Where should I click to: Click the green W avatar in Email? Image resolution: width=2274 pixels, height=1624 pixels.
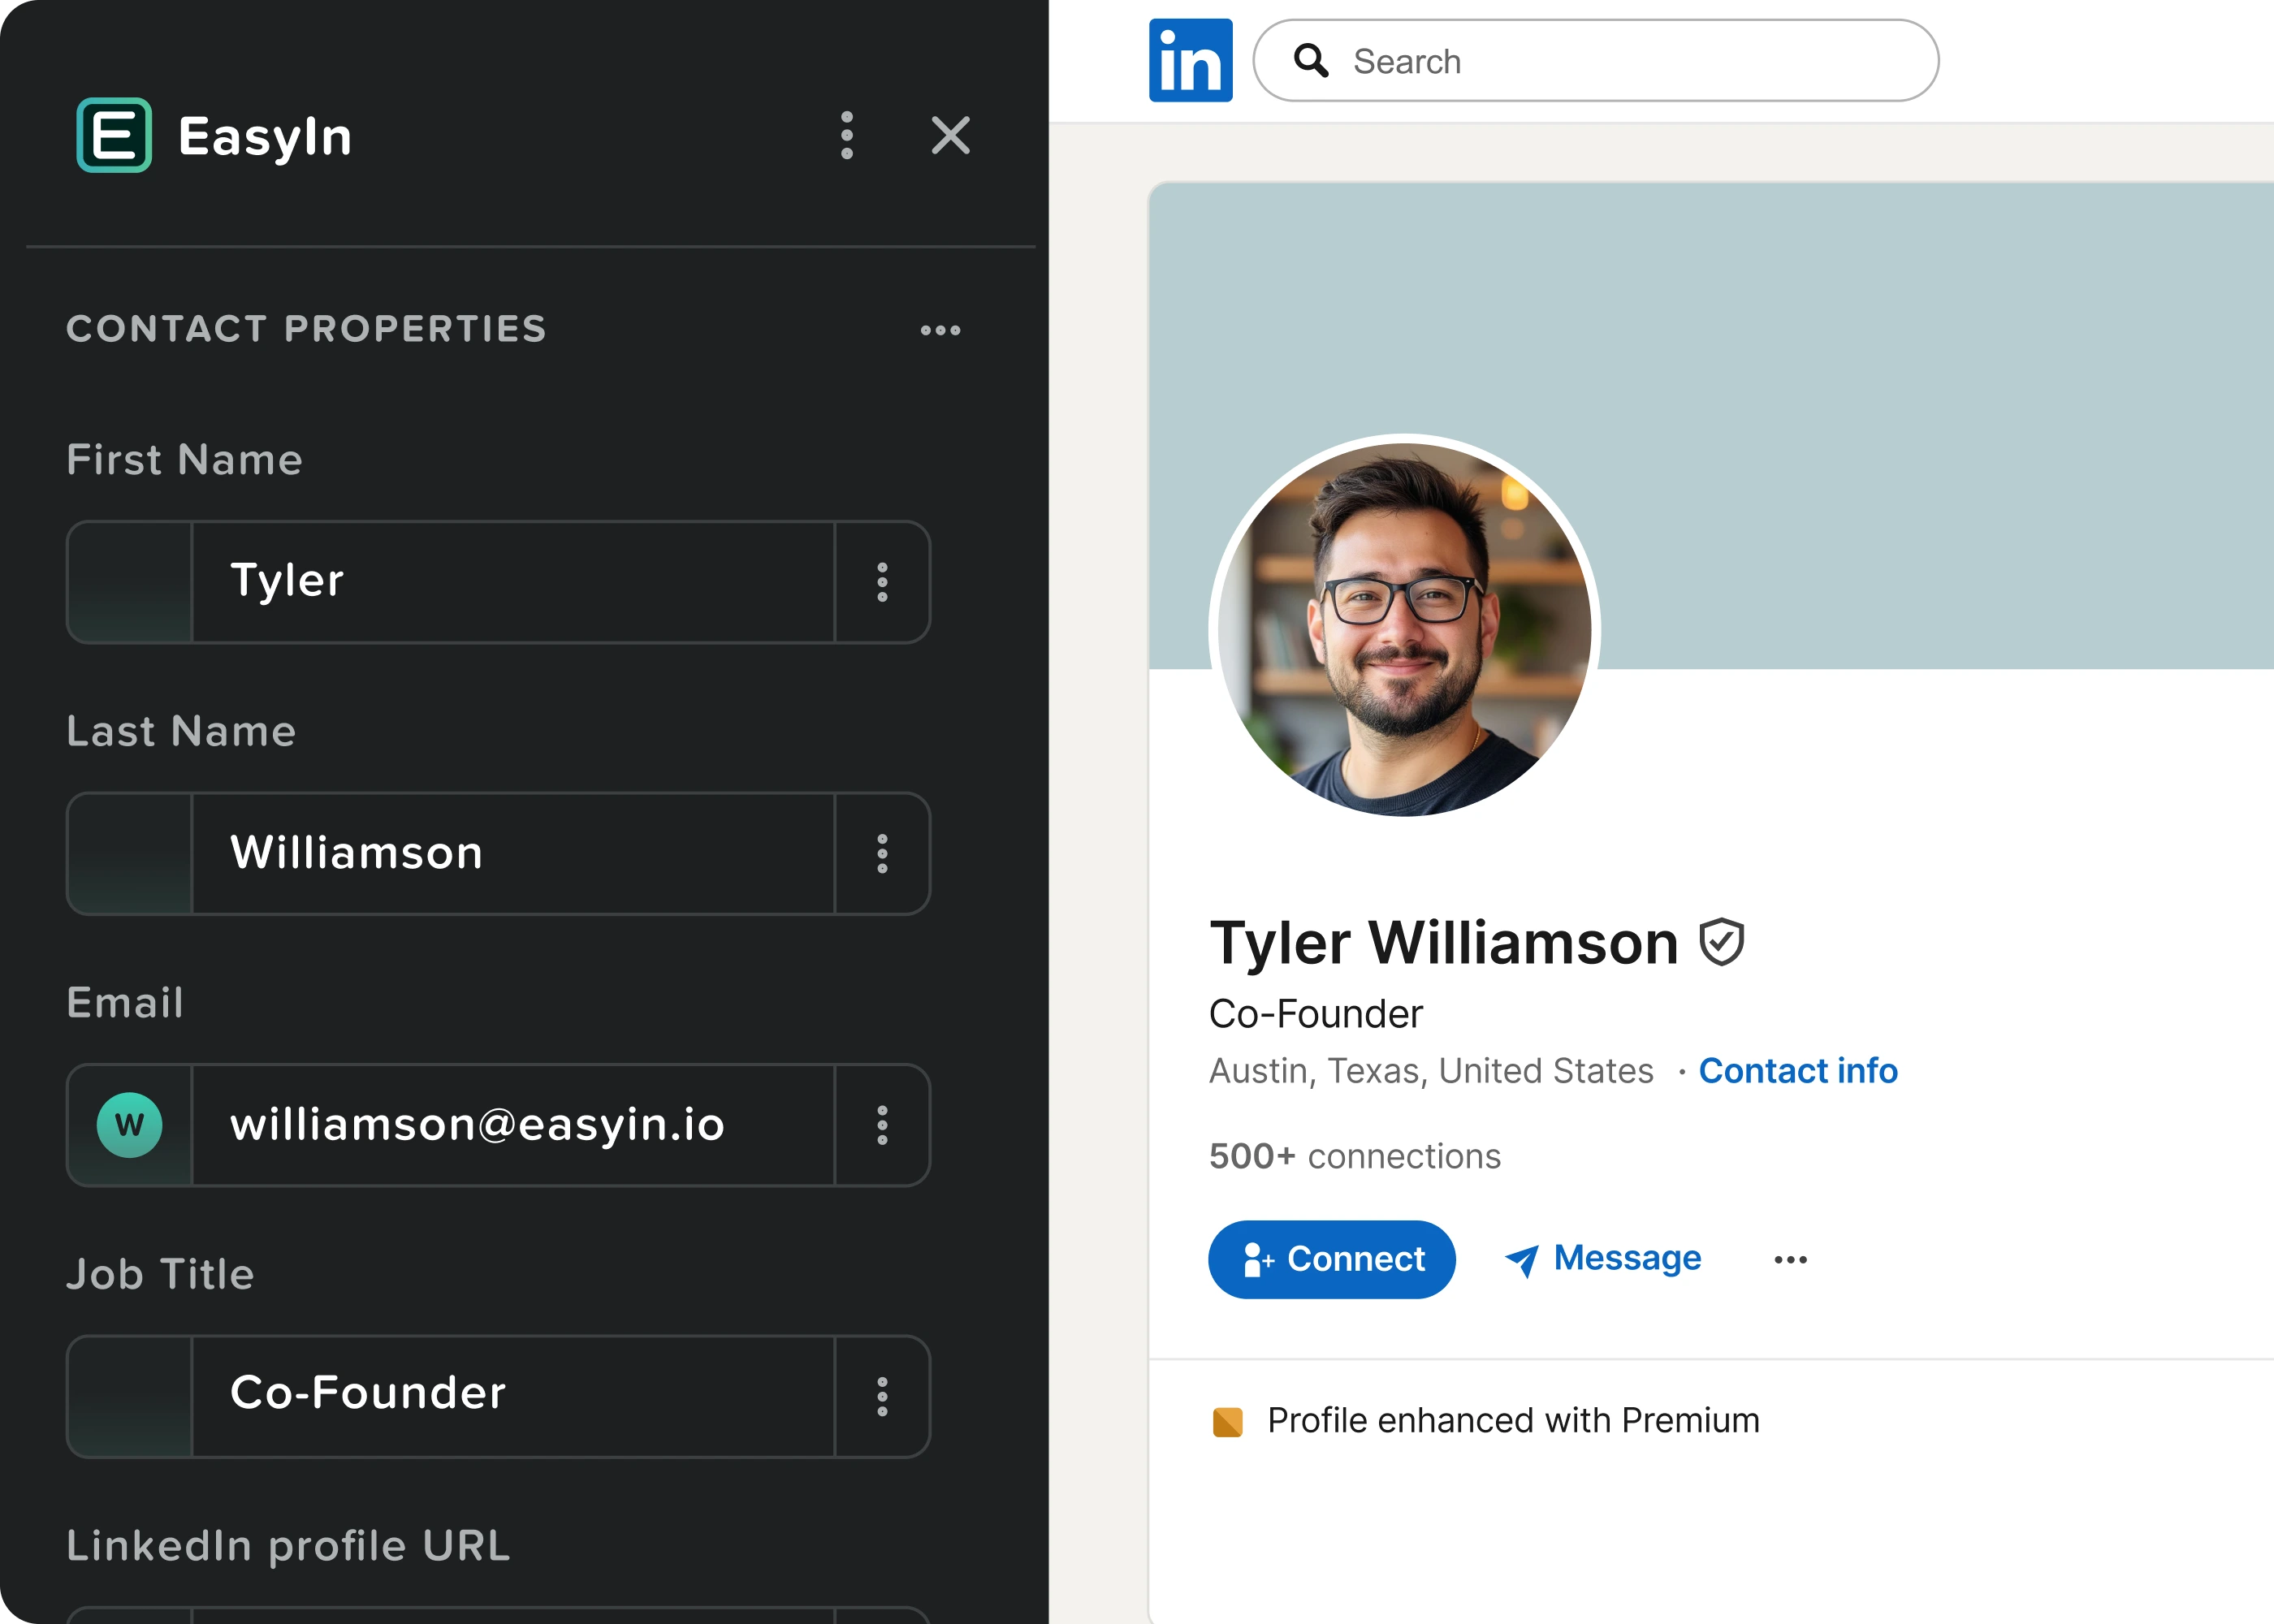point(129,1125)
